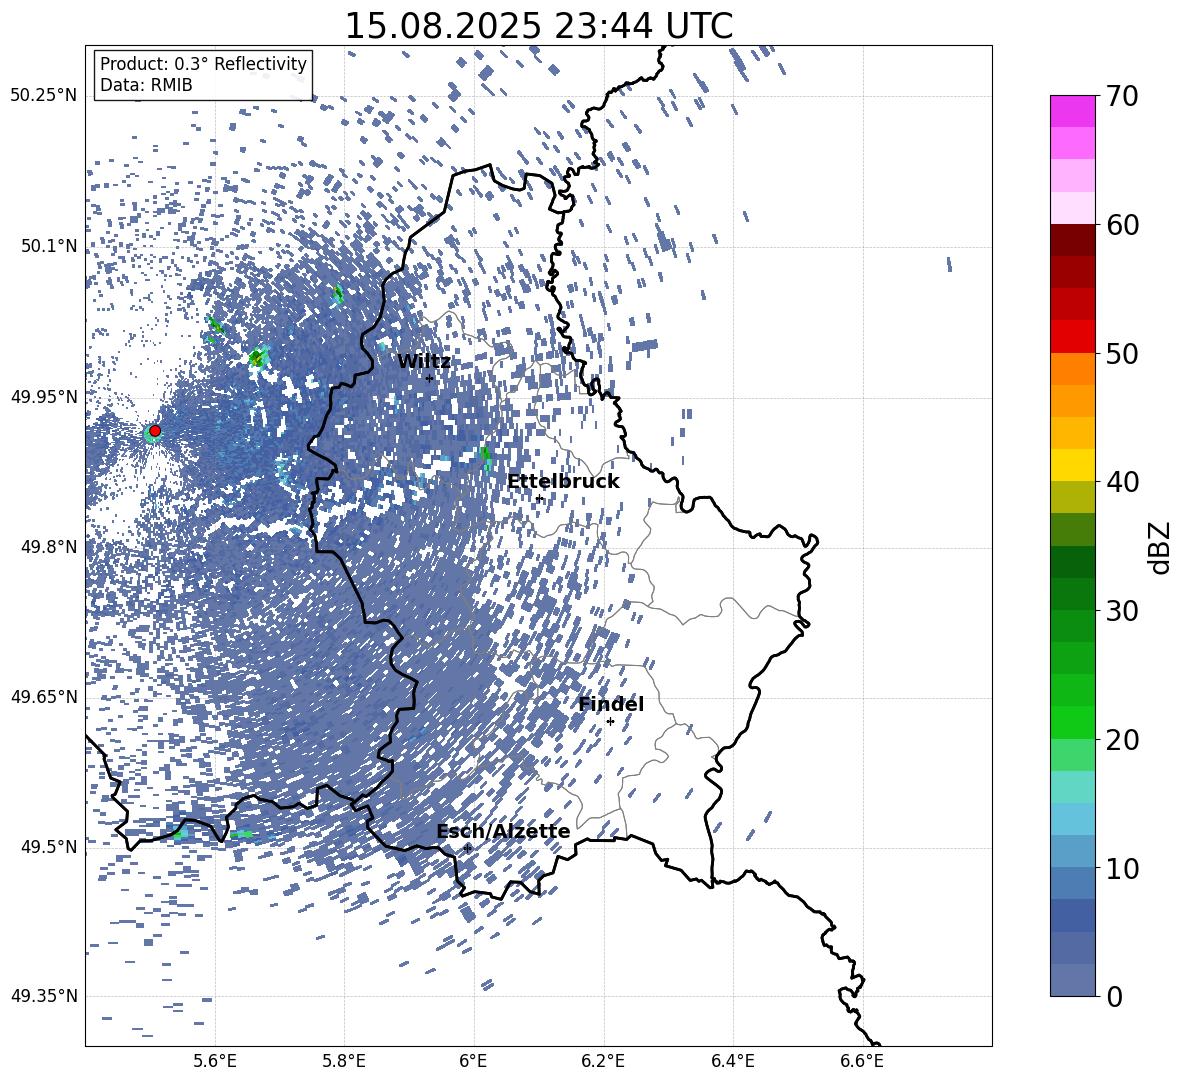This screenshot has width=1184, height=1081.
Task: Click the 0 value on colorbar
Action: coord(1114,996)
